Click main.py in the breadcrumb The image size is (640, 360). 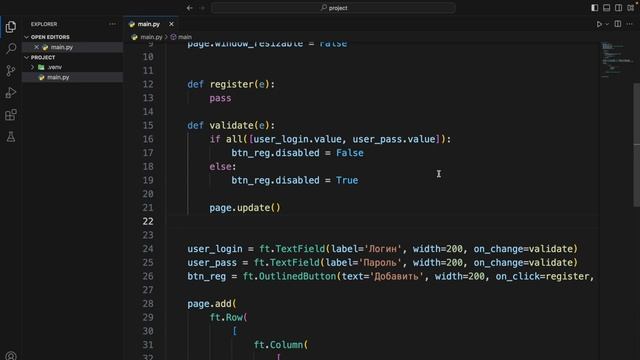pos(151,37)
